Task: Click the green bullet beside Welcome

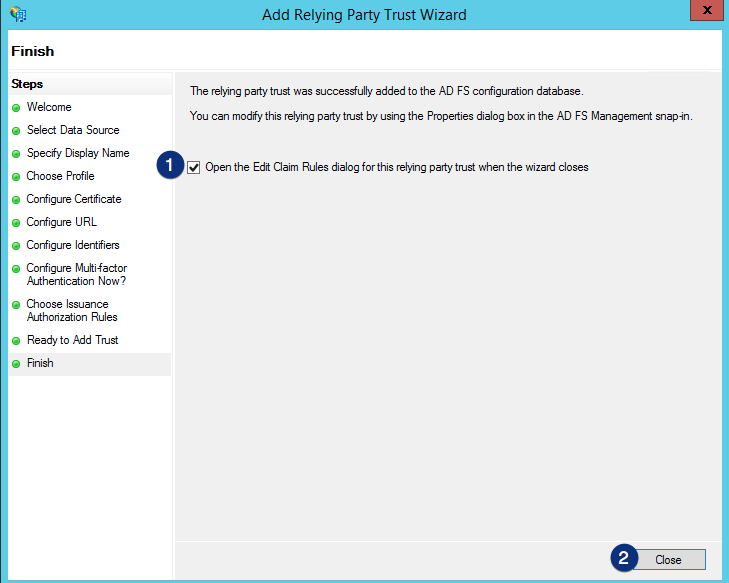Action: [16, 108]
